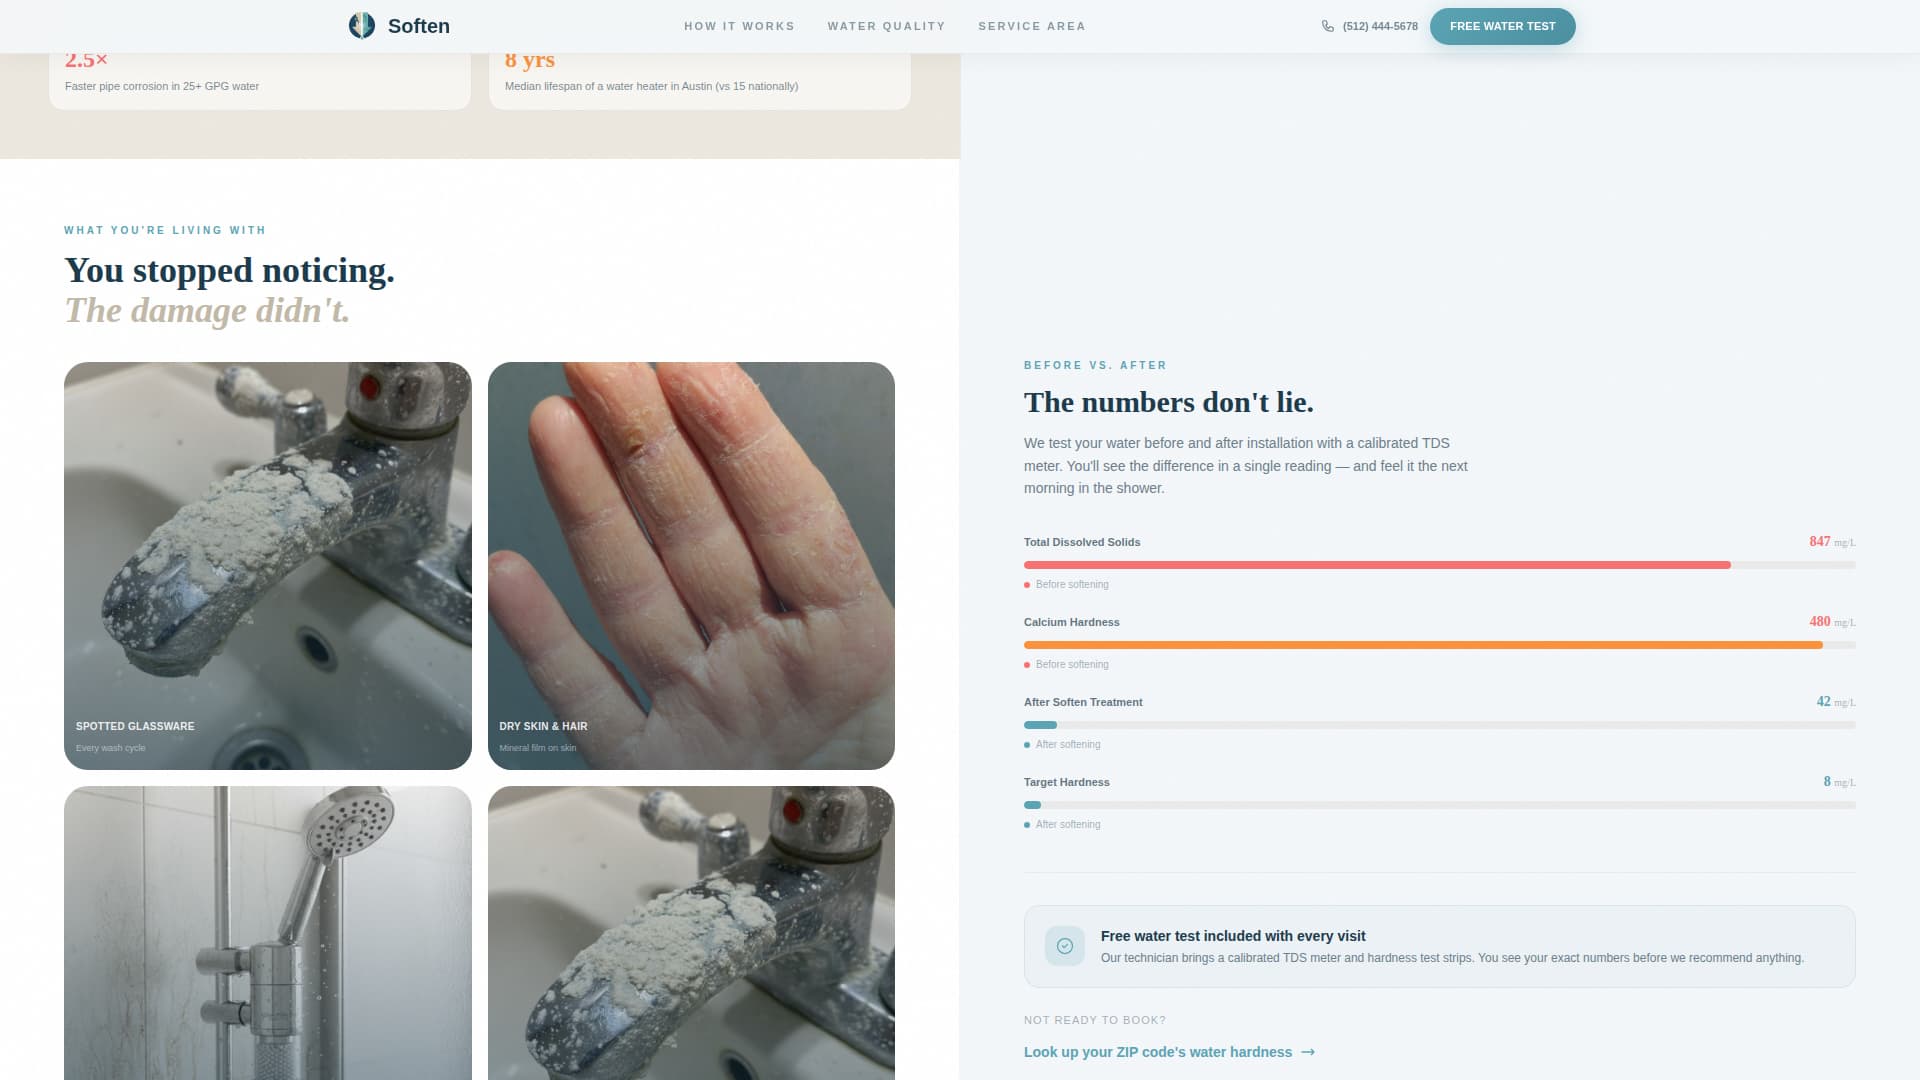Click the Calcium Hardness orange bar
Screen dimensions: 1920x1080
coord(1423,645)
